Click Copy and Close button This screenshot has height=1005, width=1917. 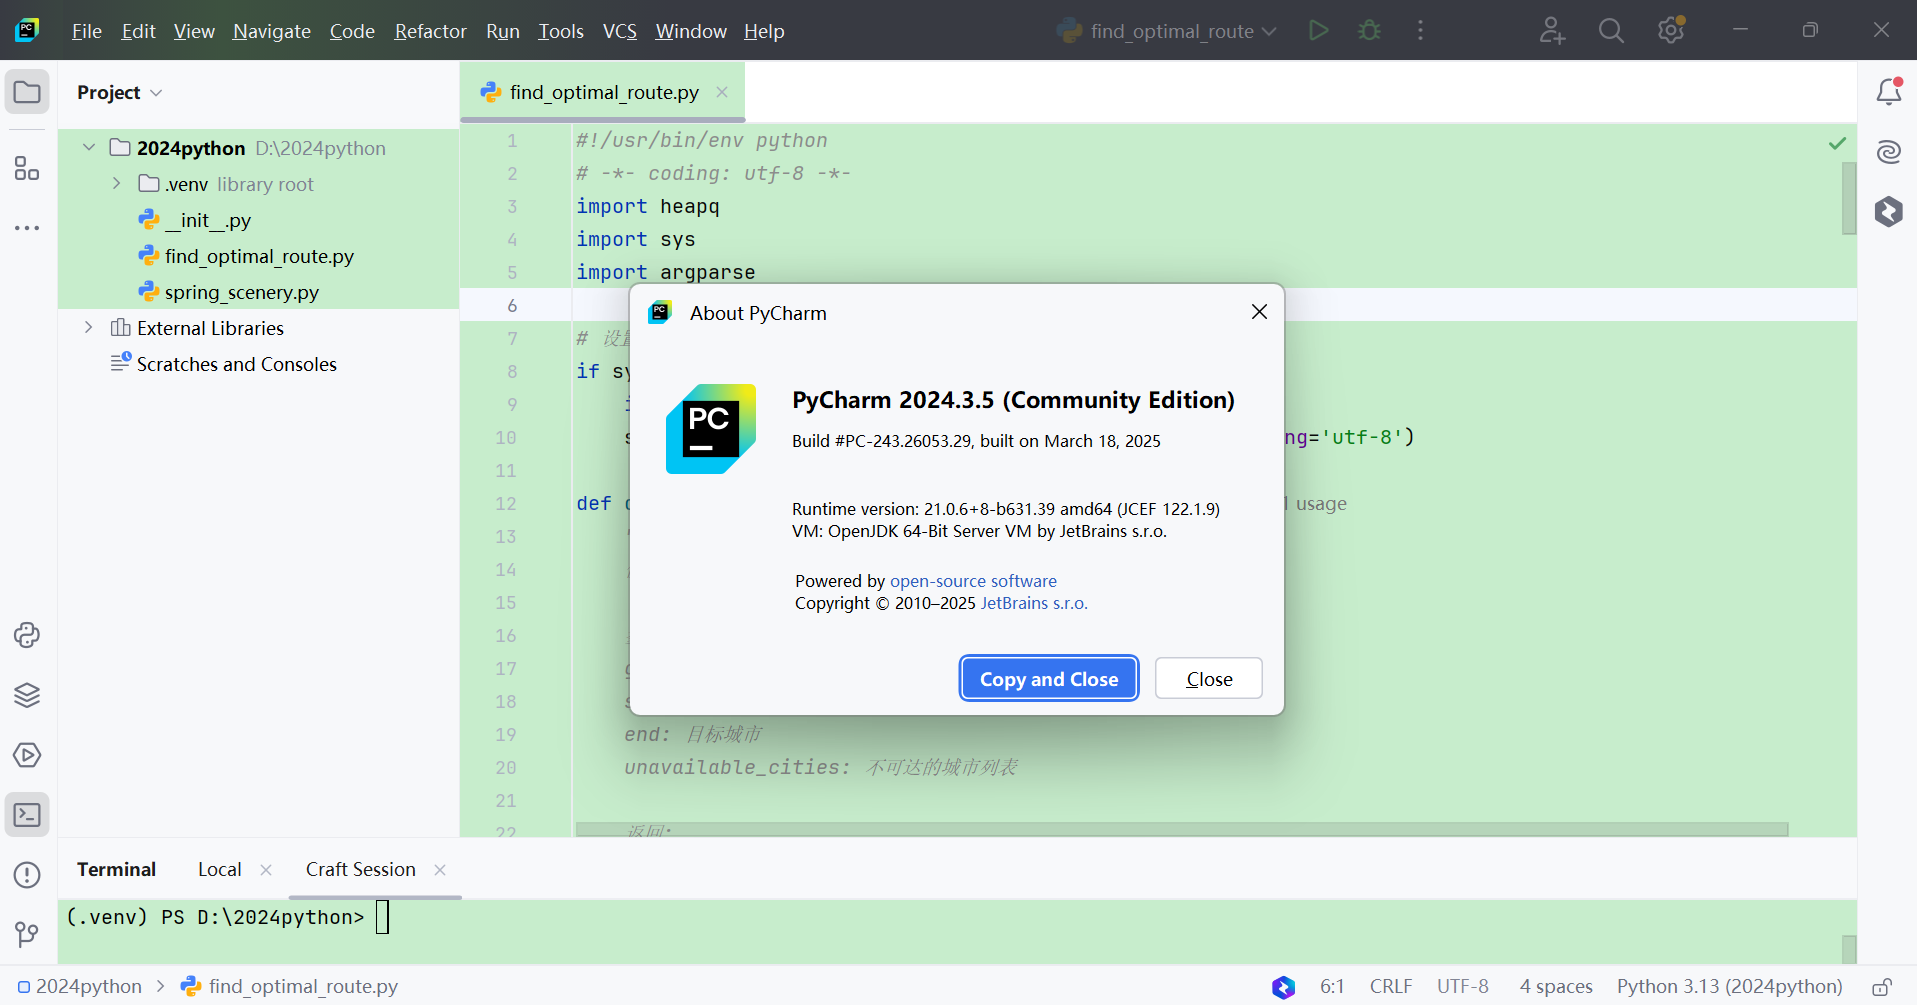(x=1049, y=679)
